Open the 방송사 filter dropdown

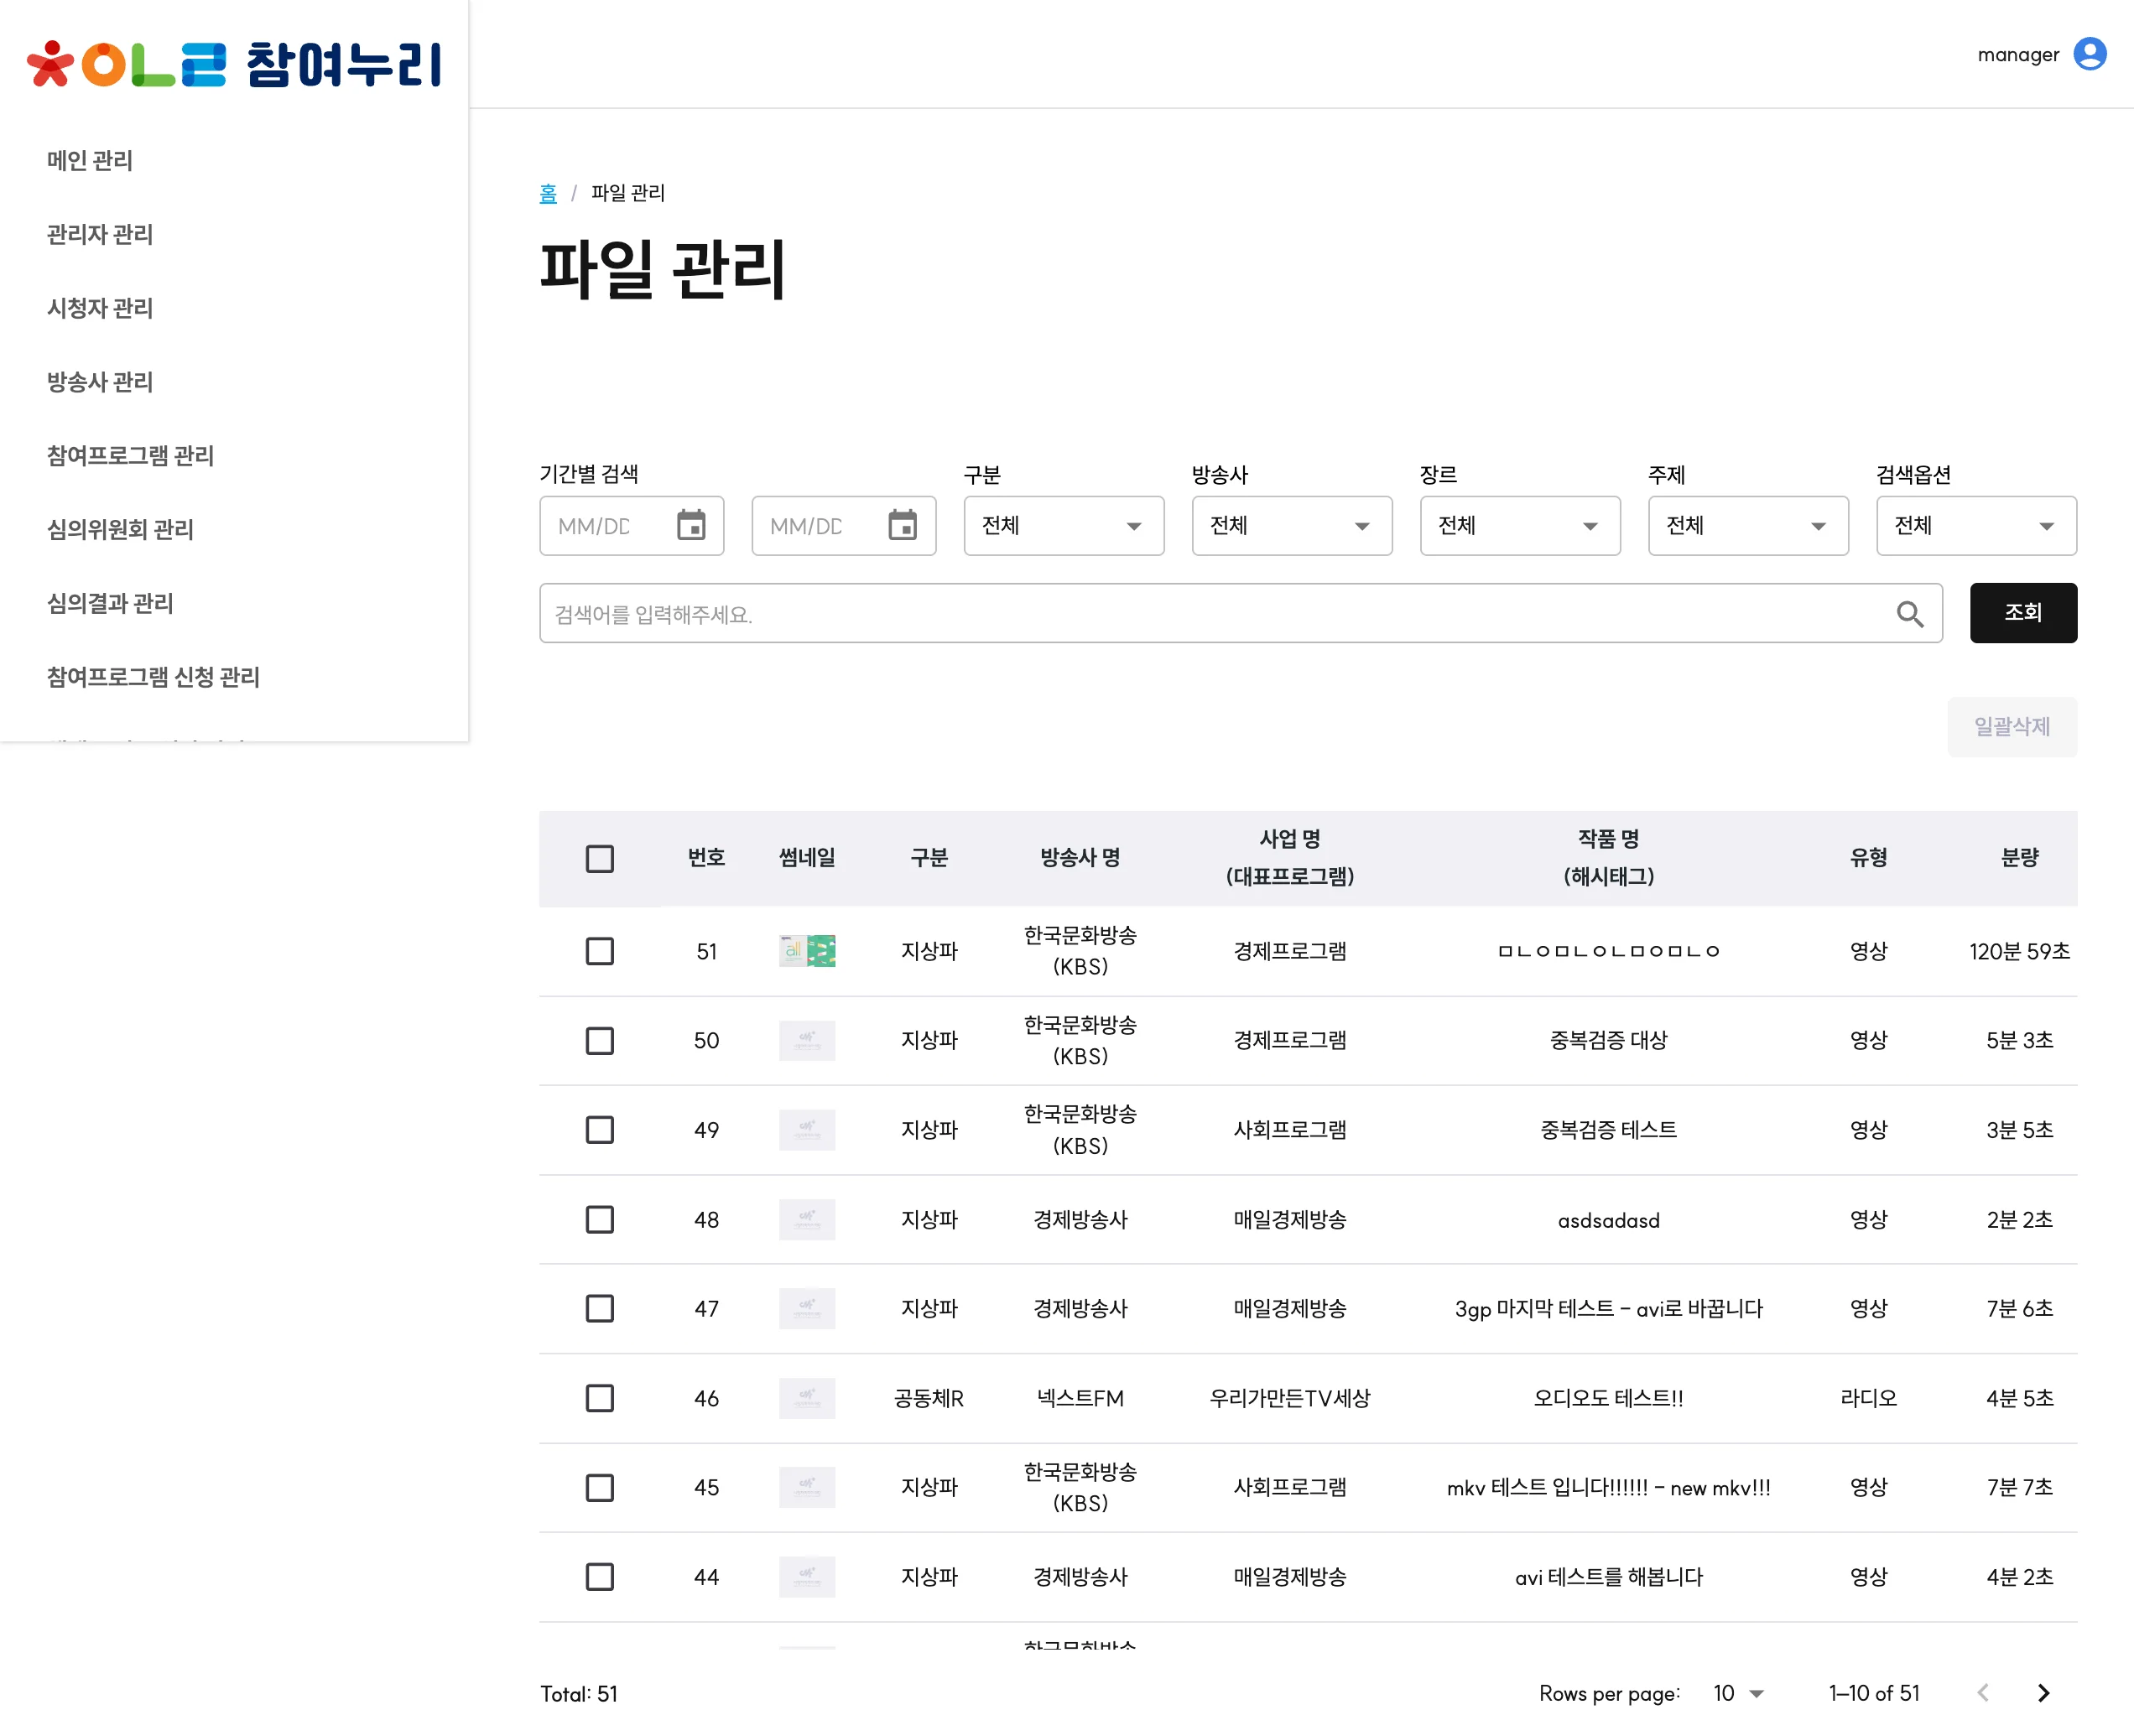1291,525
